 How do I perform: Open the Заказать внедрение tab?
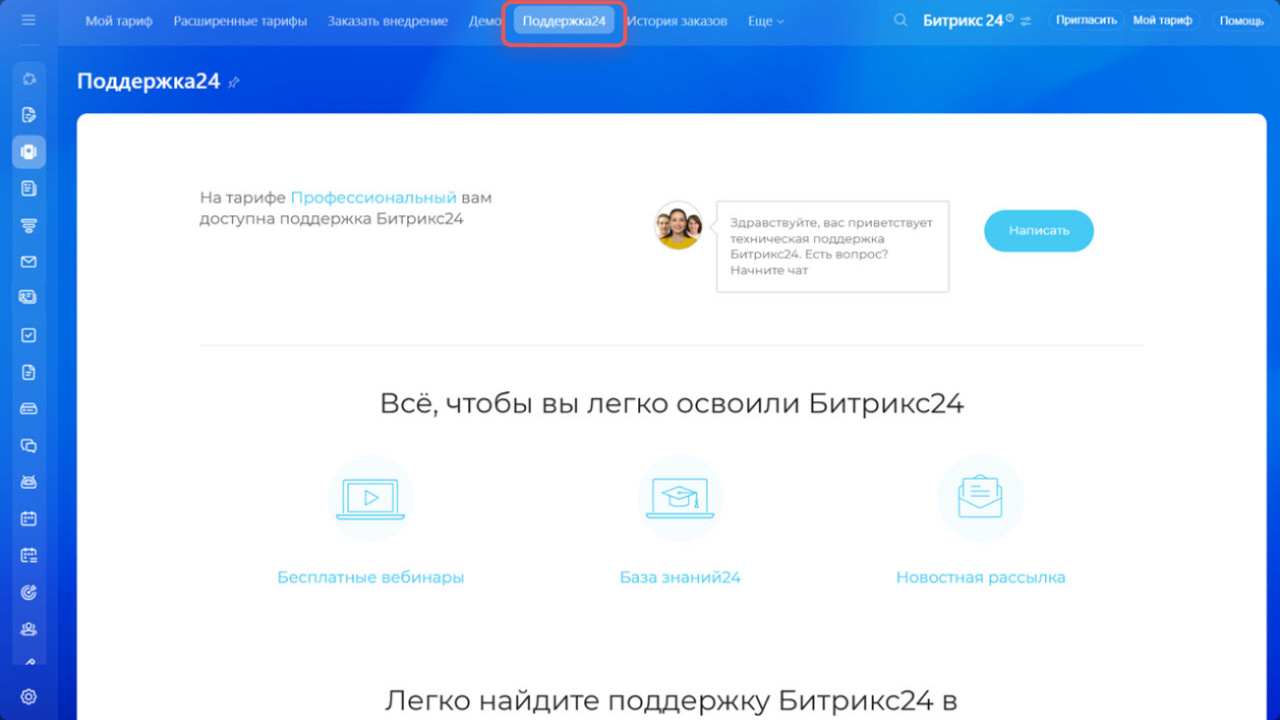(387, 21)
